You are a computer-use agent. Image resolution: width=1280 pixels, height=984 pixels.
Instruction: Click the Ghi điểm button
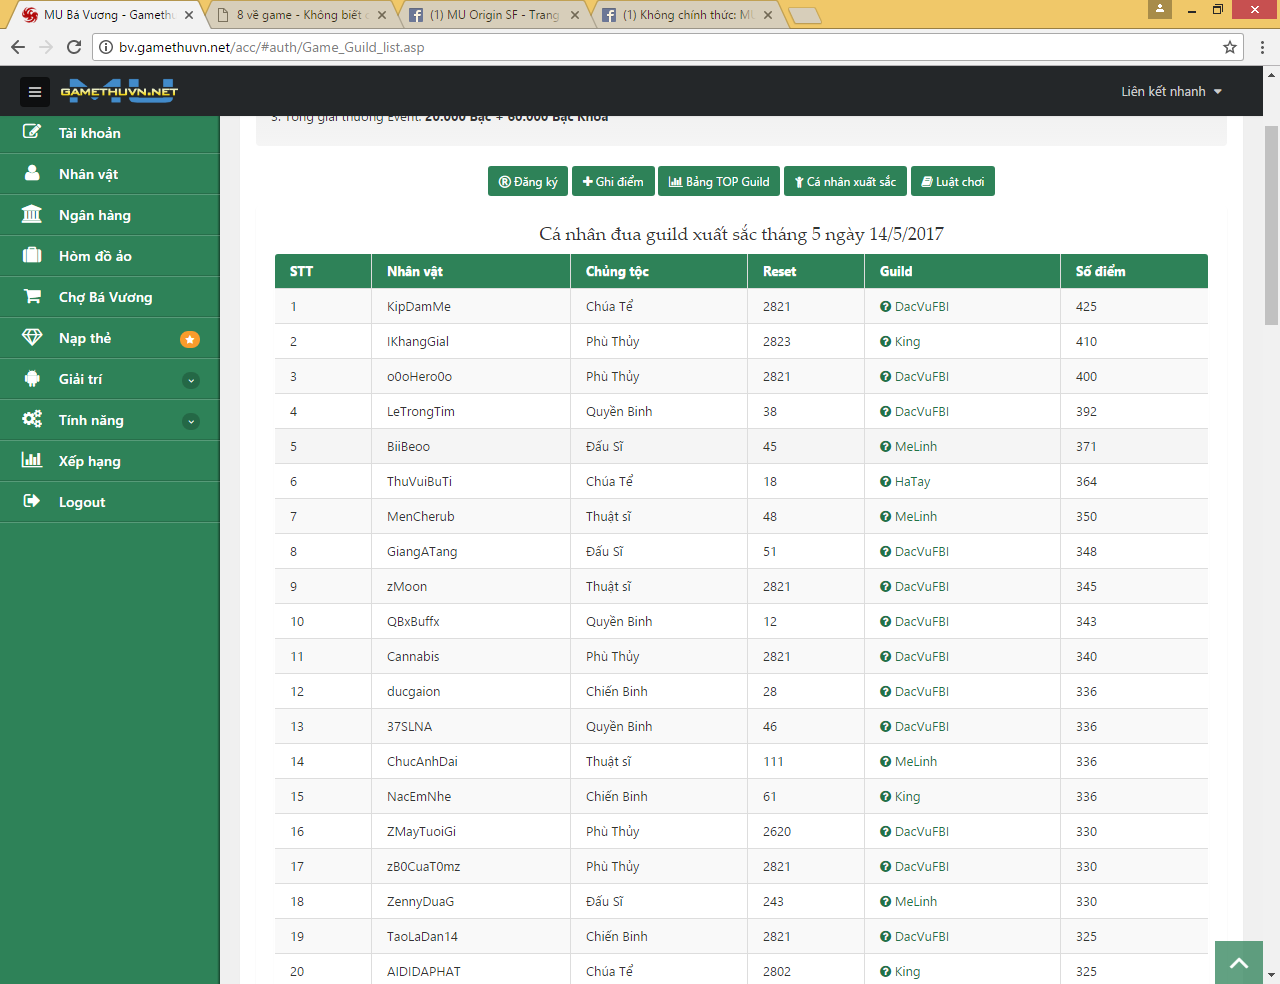click(613, 181)
